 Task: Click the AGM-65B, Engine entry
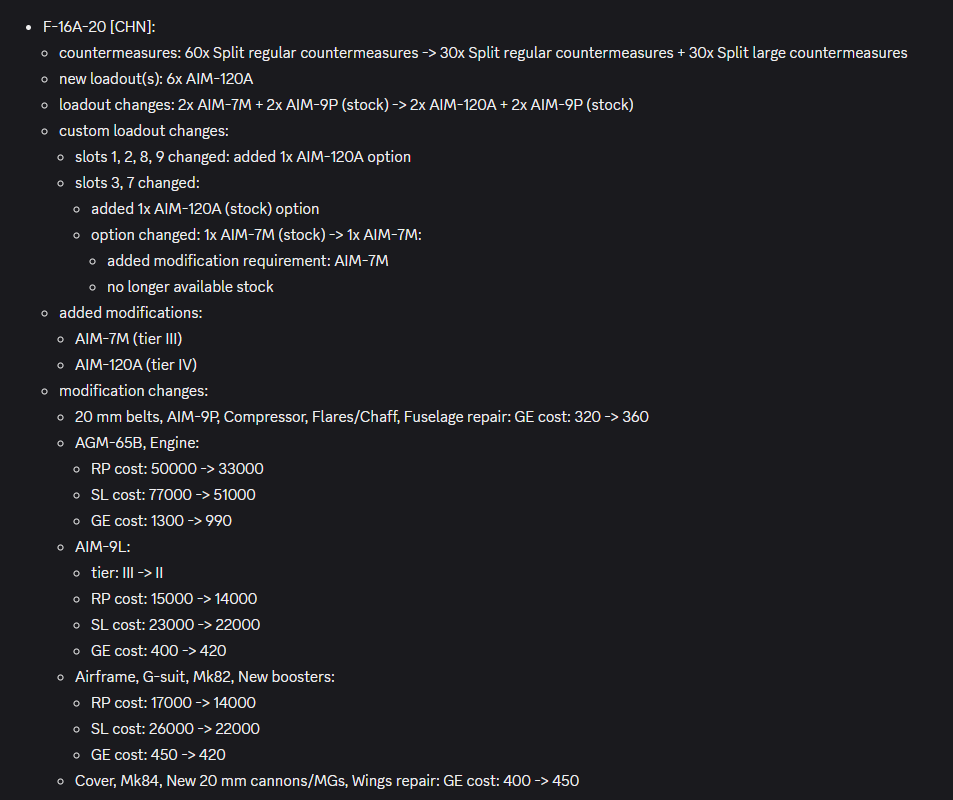[x=137, y=443]
